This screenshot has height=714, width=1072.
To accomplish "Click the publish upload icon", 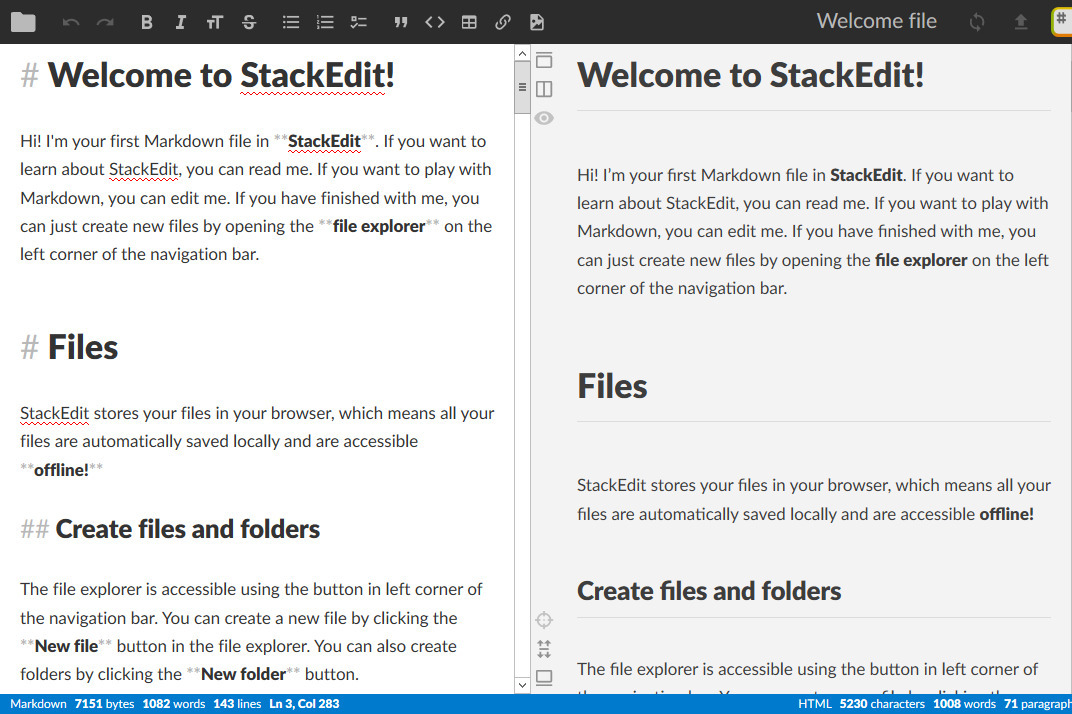I will [1021, 23].
